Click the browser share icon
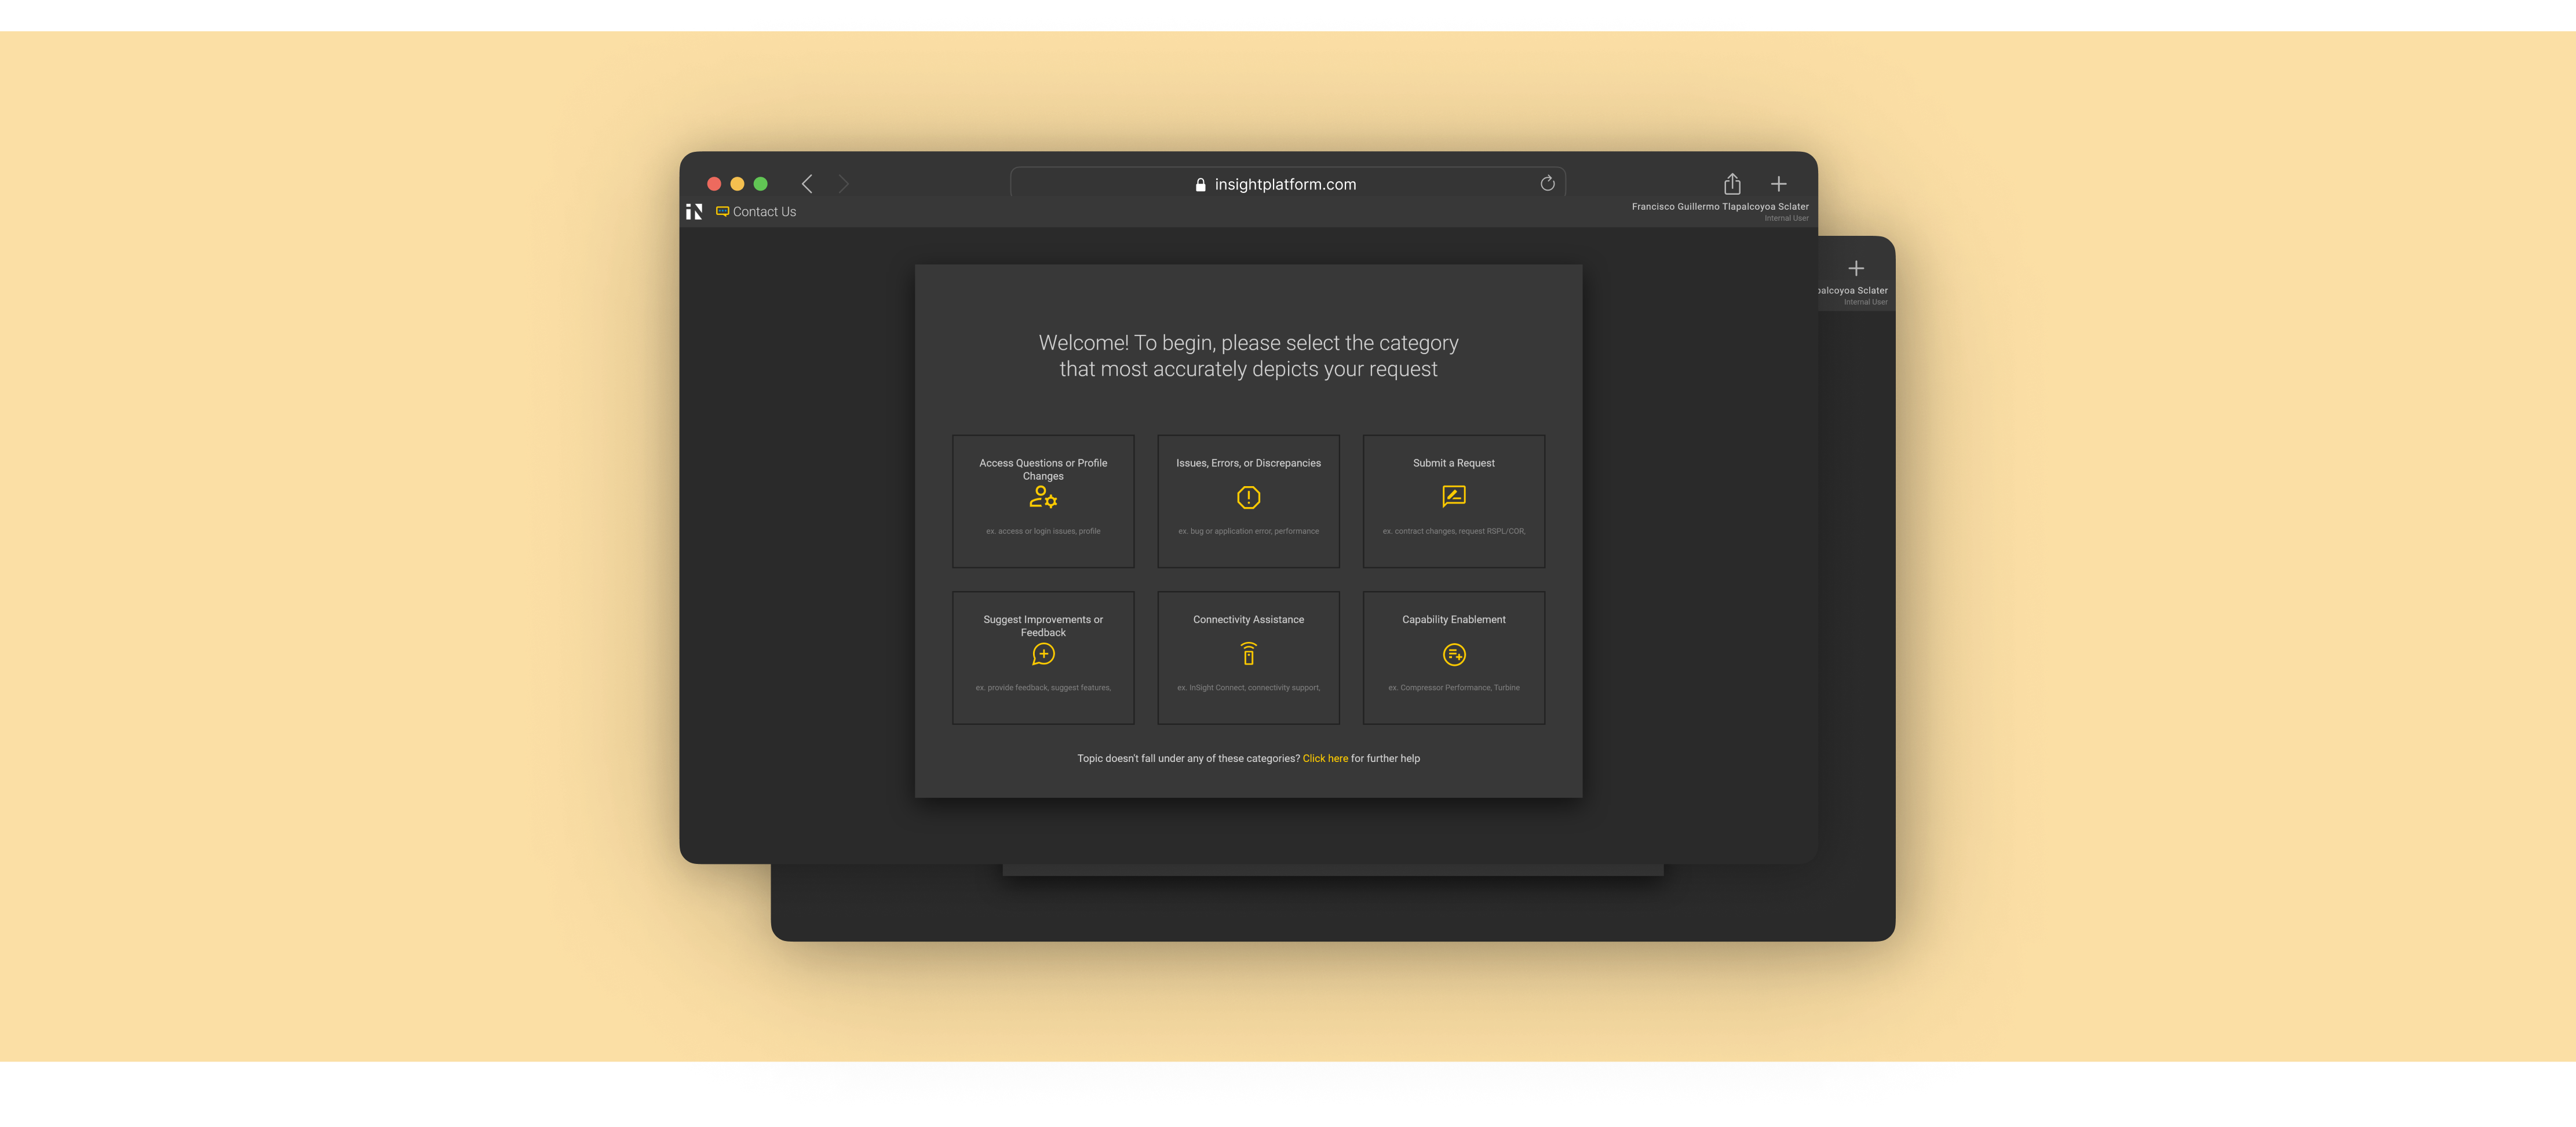The width and height of the screenshot is (2576, 1127). click(x=1732, y=184)
